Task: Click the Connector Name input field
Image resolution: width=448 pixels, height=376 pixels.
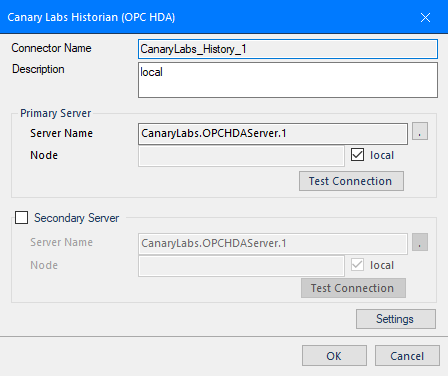Action: coord(288,49)
